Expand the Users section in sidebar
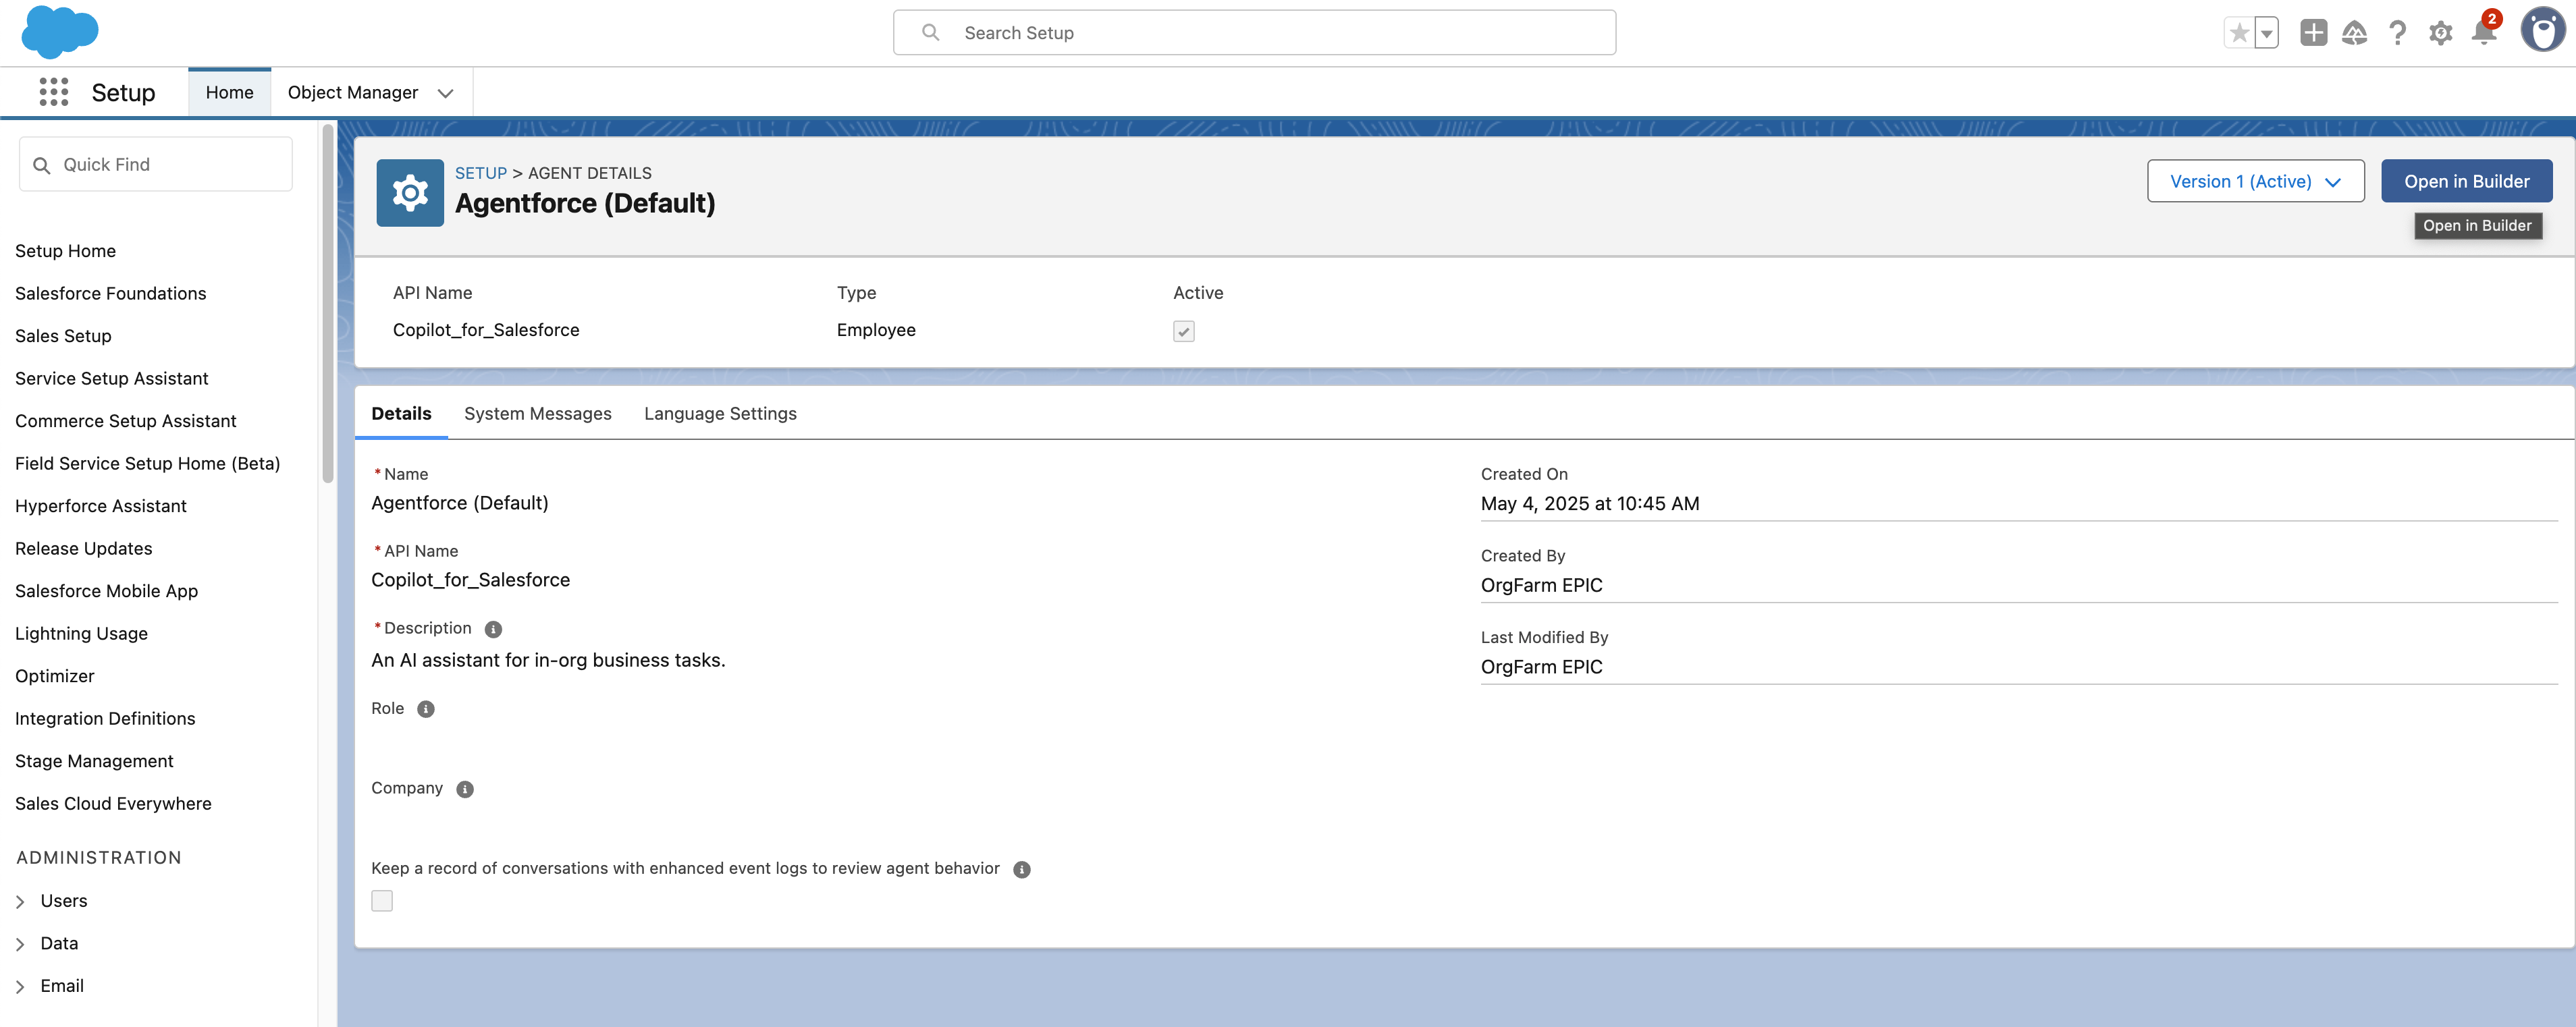 pos(20,901)
